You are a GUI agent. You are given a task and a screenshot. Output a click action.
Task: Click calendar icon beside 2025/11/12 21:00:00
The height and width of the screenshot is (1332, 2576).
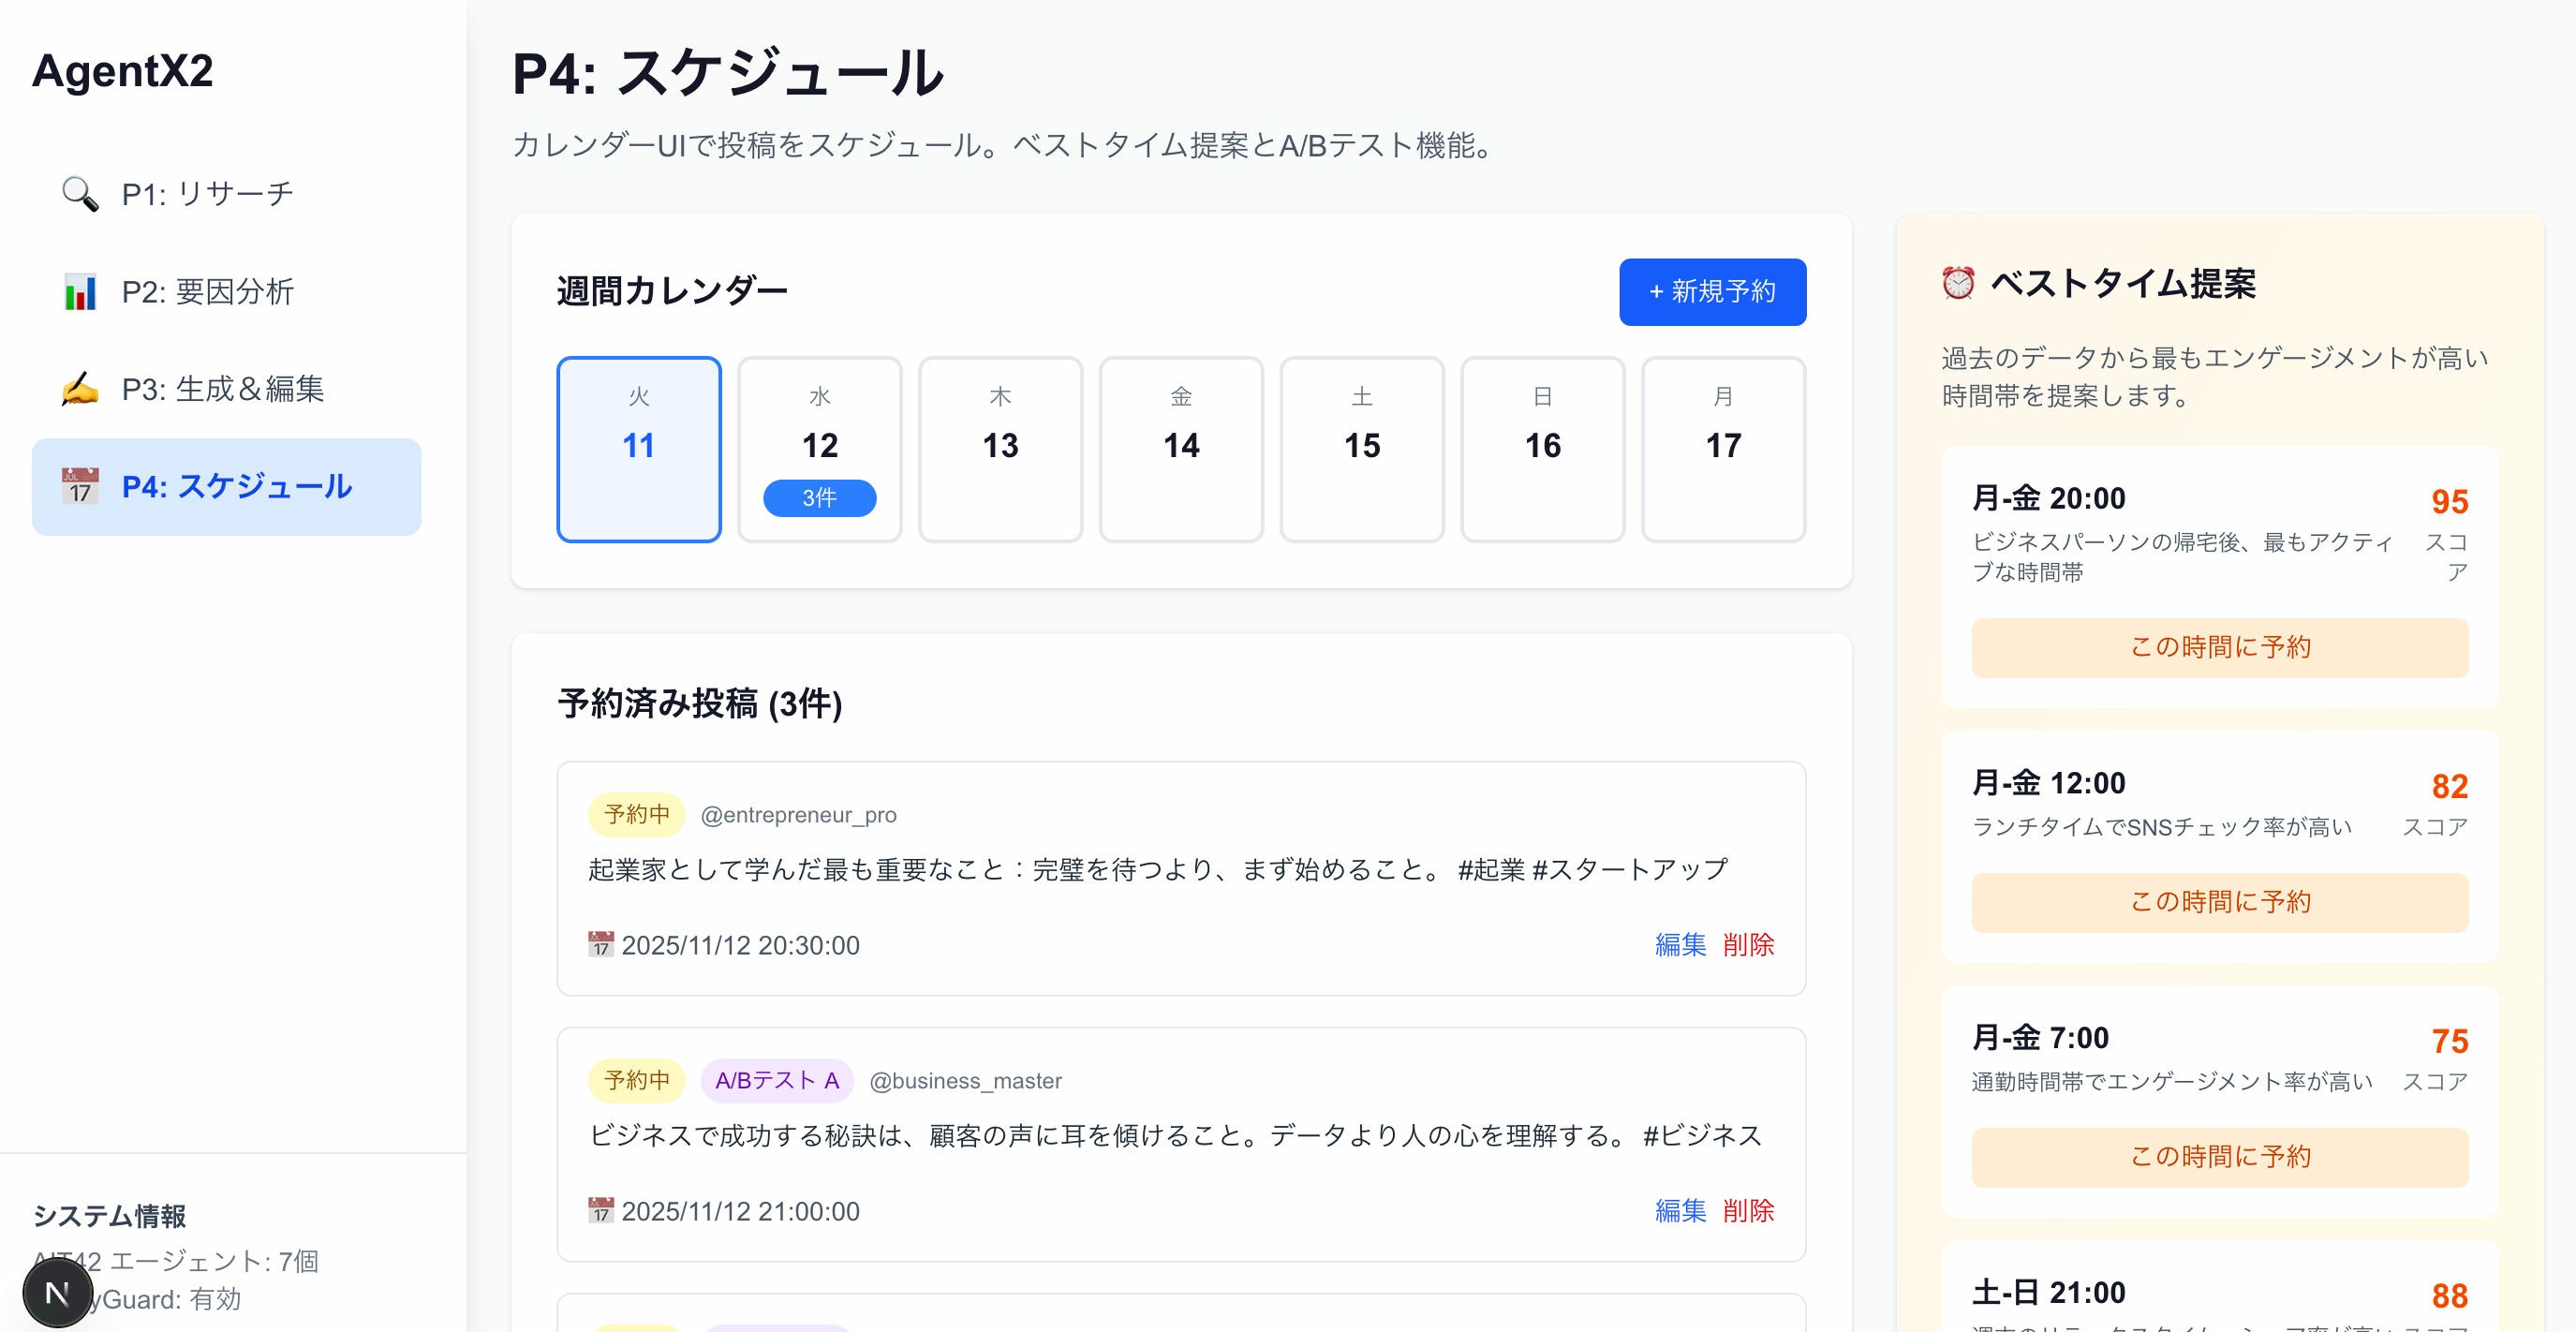tap(600, 1211)
